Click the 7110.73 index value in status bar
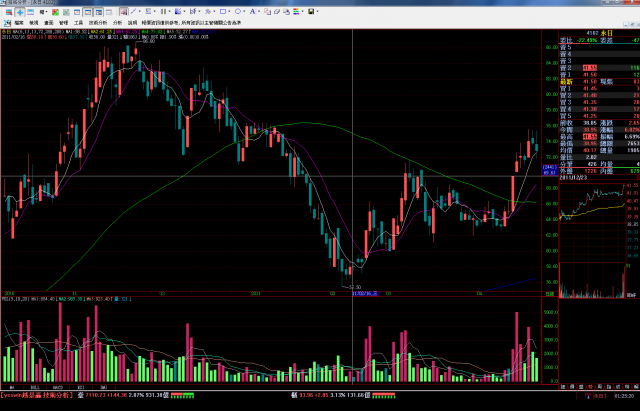Screen dimensions: 640x411 pyautogui.click(x=96, y=395)
